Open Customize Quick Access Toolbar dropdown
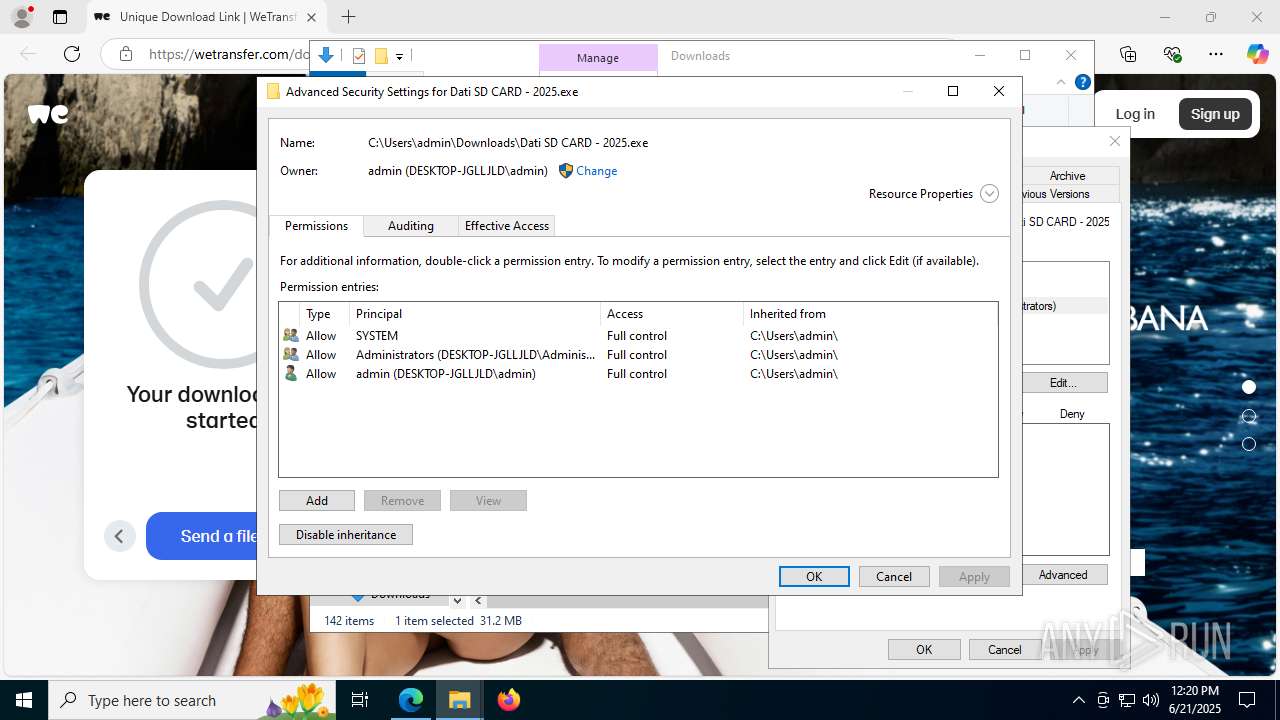This screenshot has height=720, width=1280. tap(399, 57)
